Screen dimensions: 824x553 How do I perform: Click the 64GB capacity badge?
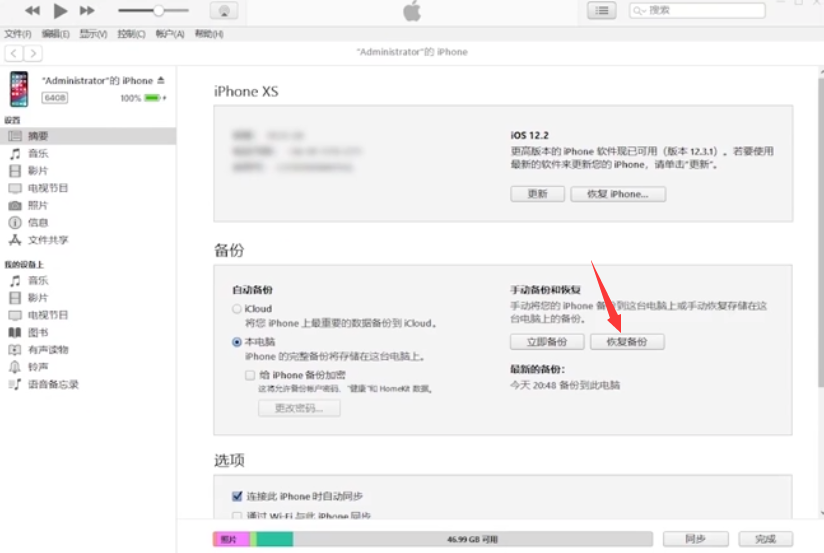point(55,98)
